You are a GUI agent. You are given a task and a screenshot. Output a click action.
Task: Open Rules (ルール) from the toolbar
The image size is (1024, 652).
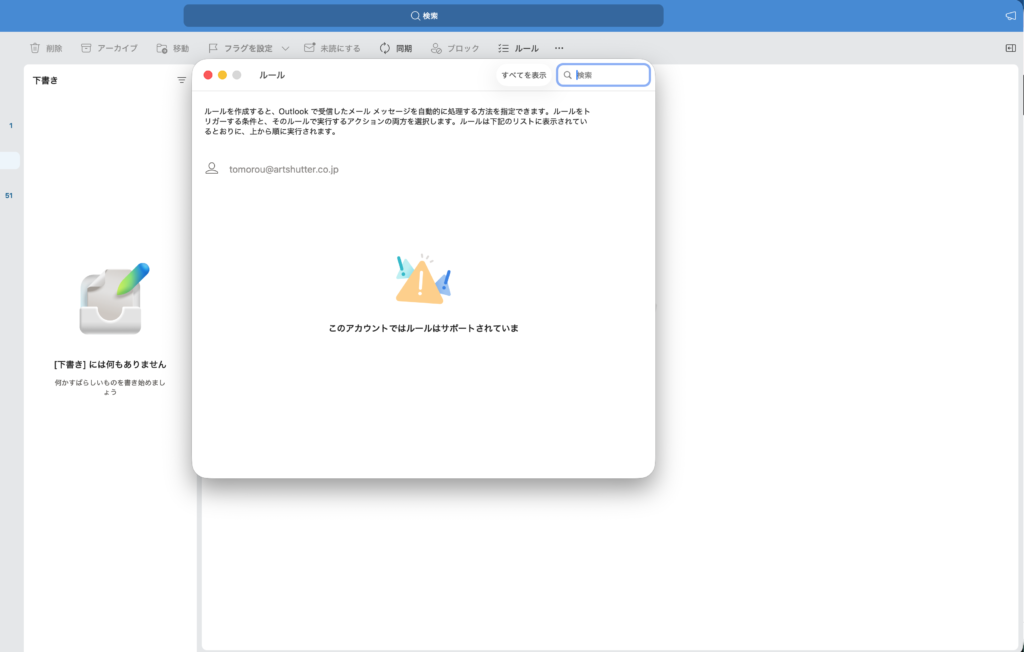518,48
